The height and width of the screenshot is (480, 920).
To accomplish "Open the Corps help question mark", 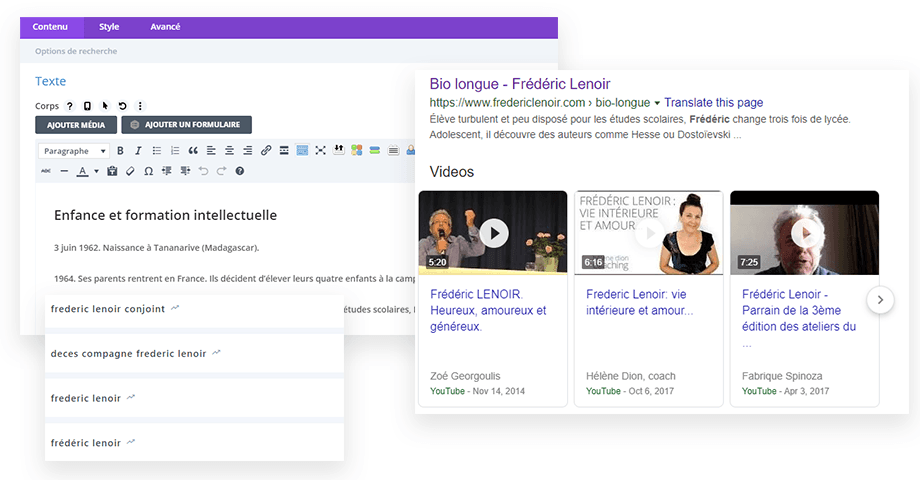I will point(70,106).
